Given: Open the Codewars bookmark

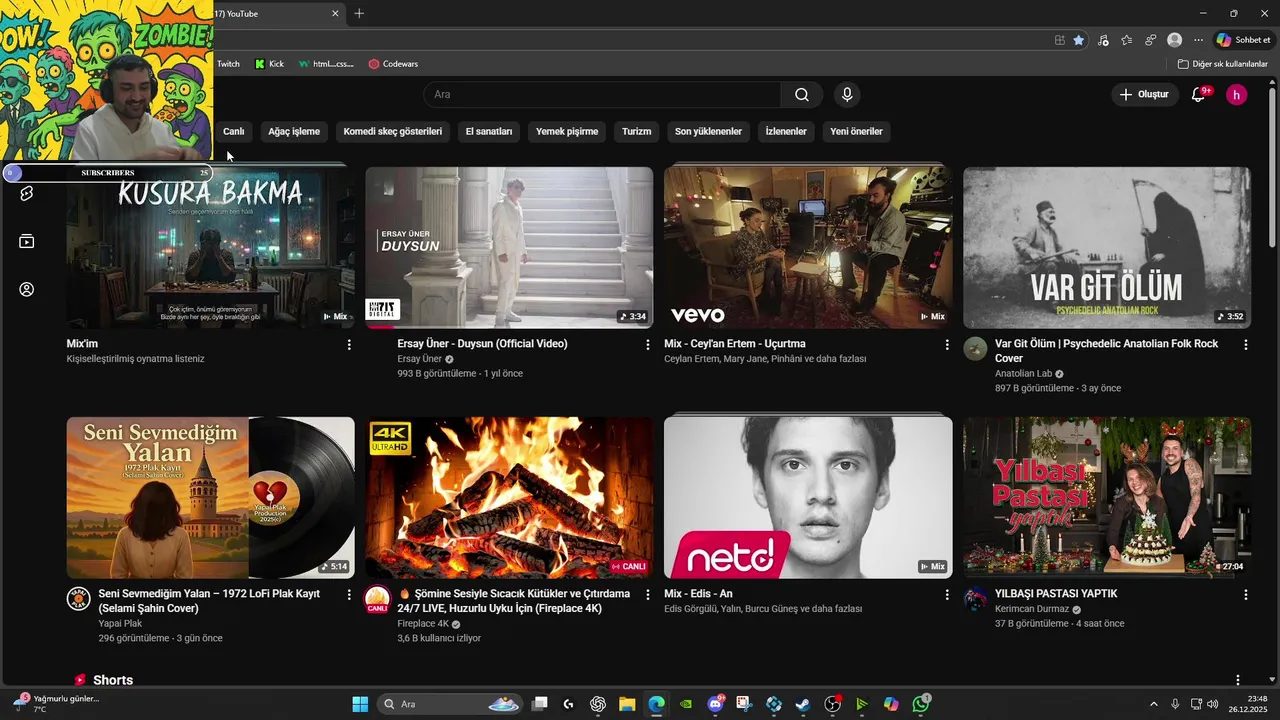Looking at the screenshot, I should 393,64.
